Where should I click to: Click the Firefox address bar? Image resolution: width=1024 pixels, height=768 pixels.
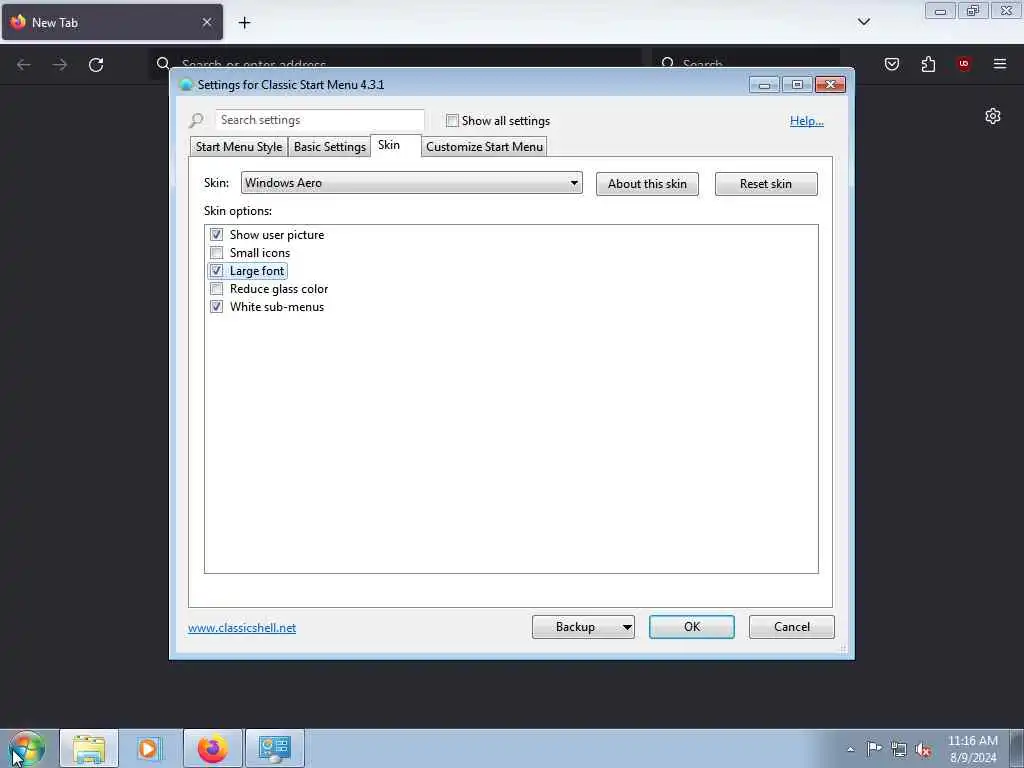click(x=395, y=64)
